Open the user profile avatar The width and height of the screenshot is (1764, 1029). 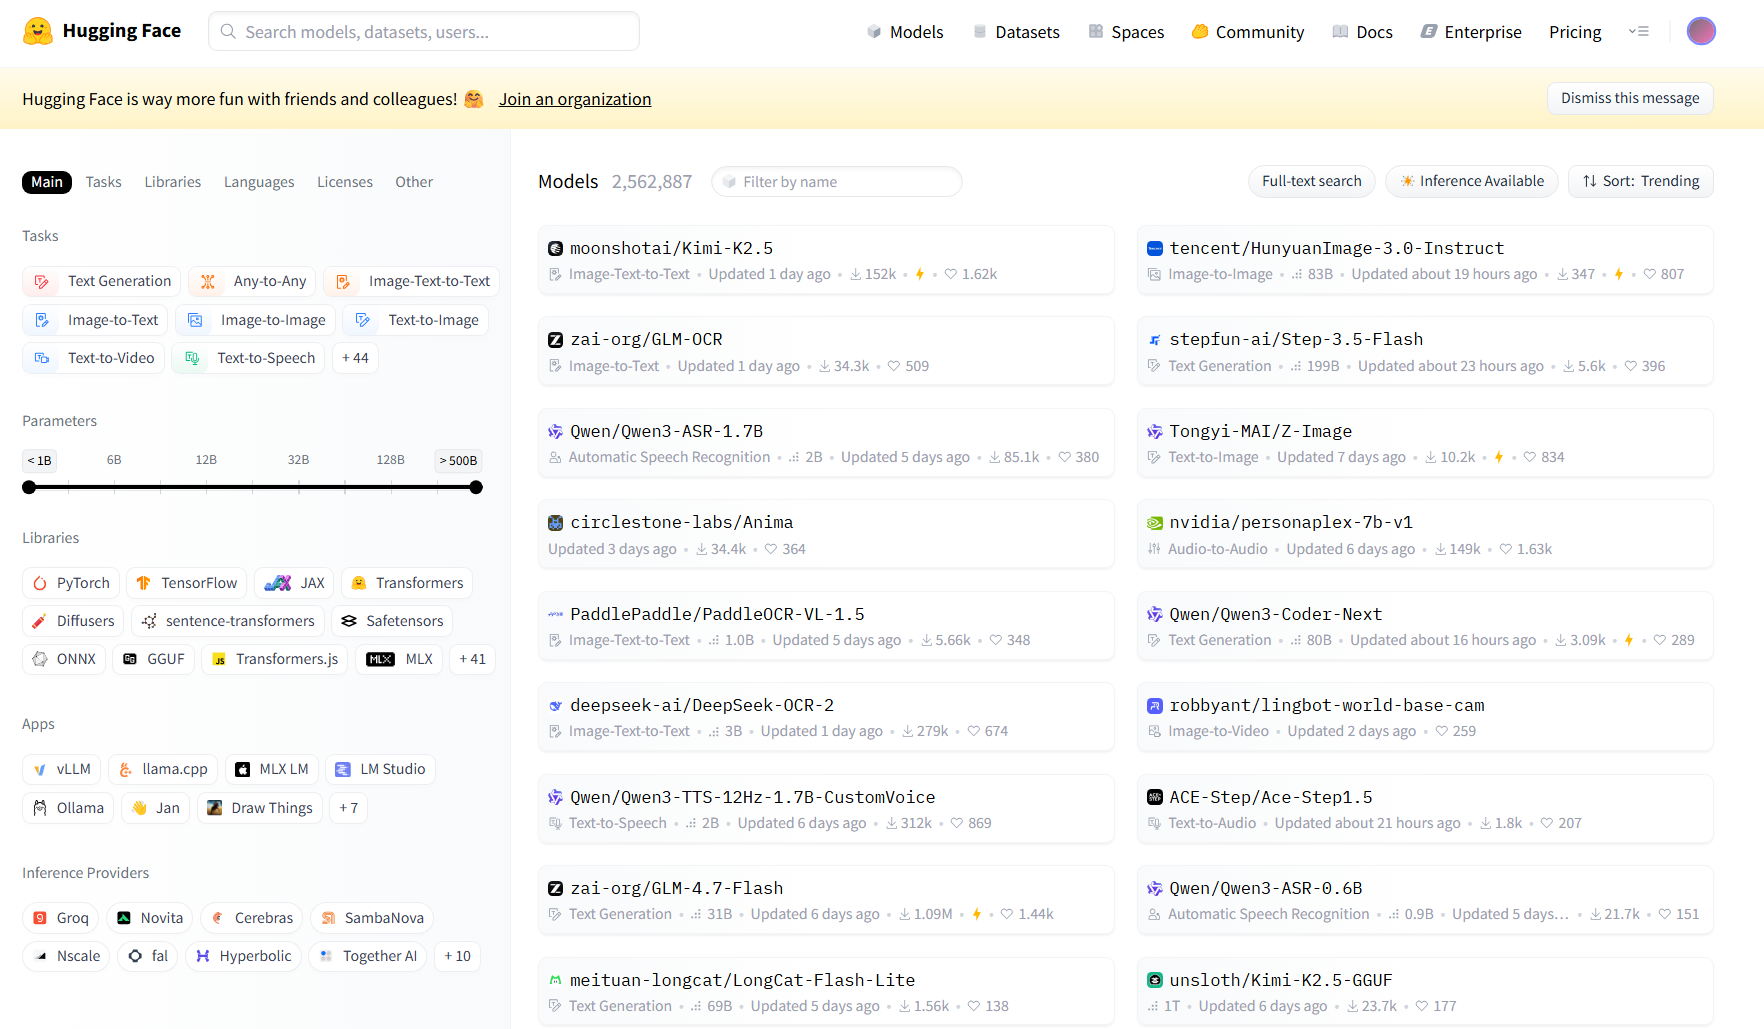click(x=1701, y=31)
